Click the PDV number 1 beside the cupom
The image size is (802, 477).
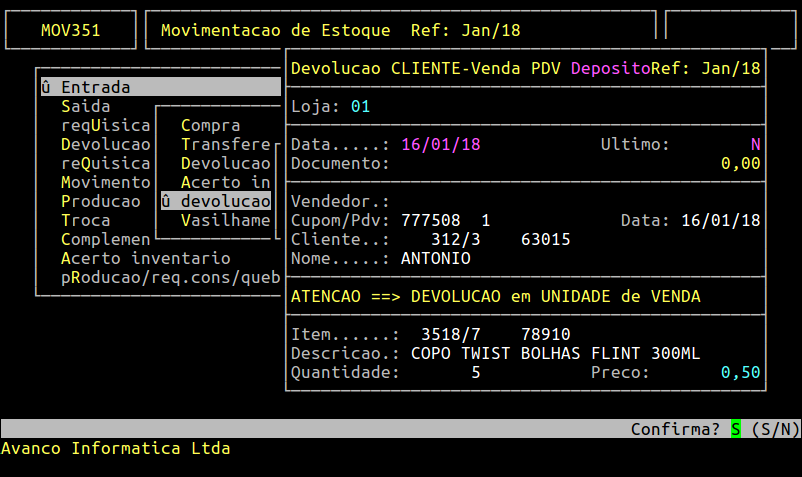click(486, 220)
